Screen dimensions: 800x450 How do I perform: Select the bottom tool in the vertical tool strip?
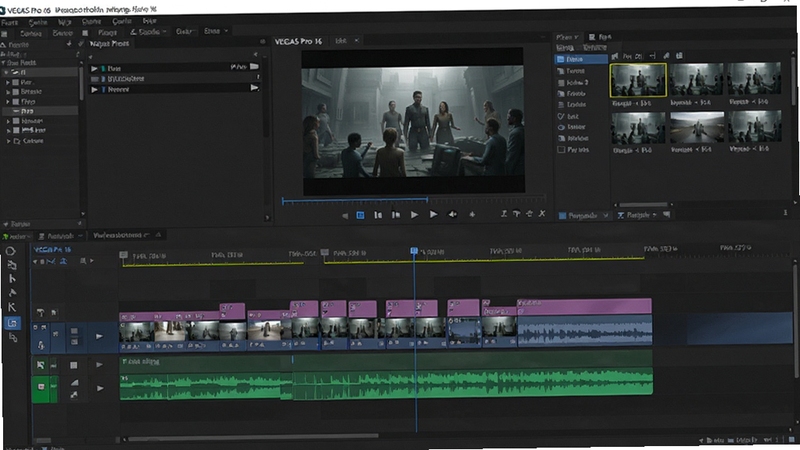coord(13,338)
